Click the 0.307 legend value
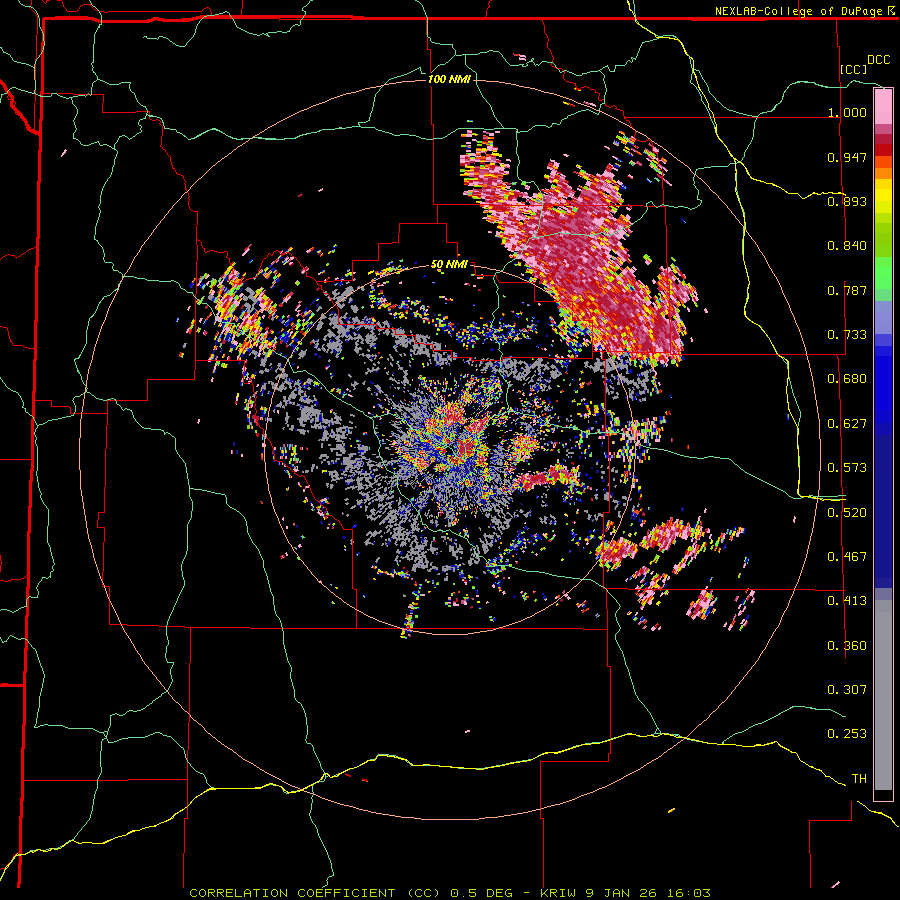Viewport: 900px width, 900px height. click(847, 689)
